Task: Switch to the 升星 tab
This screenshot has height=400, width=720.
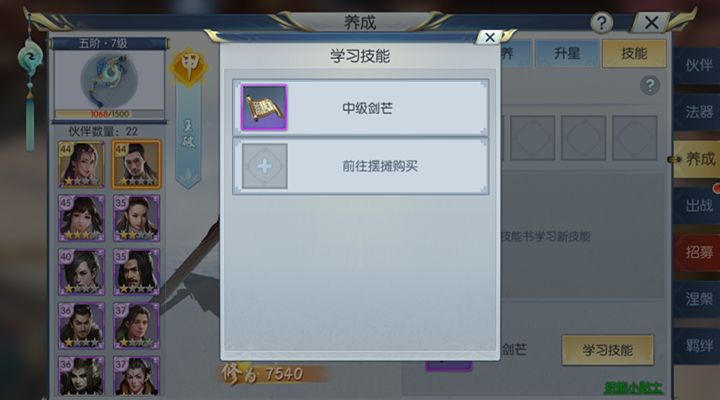Action: [567, 53]
